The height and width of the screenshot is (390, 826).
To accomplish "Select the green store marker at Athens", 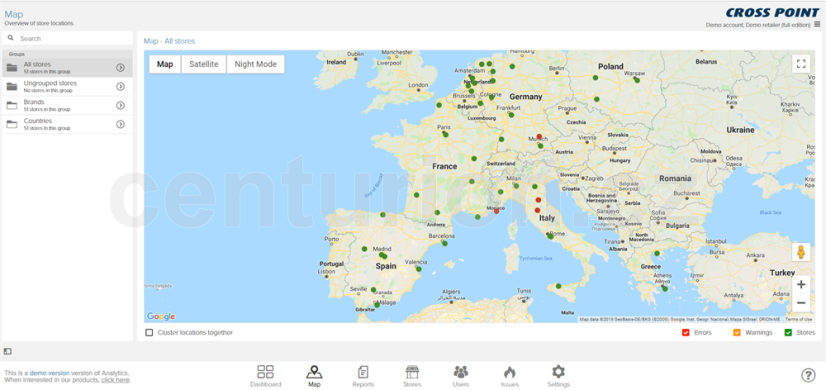I will (665, 288).
